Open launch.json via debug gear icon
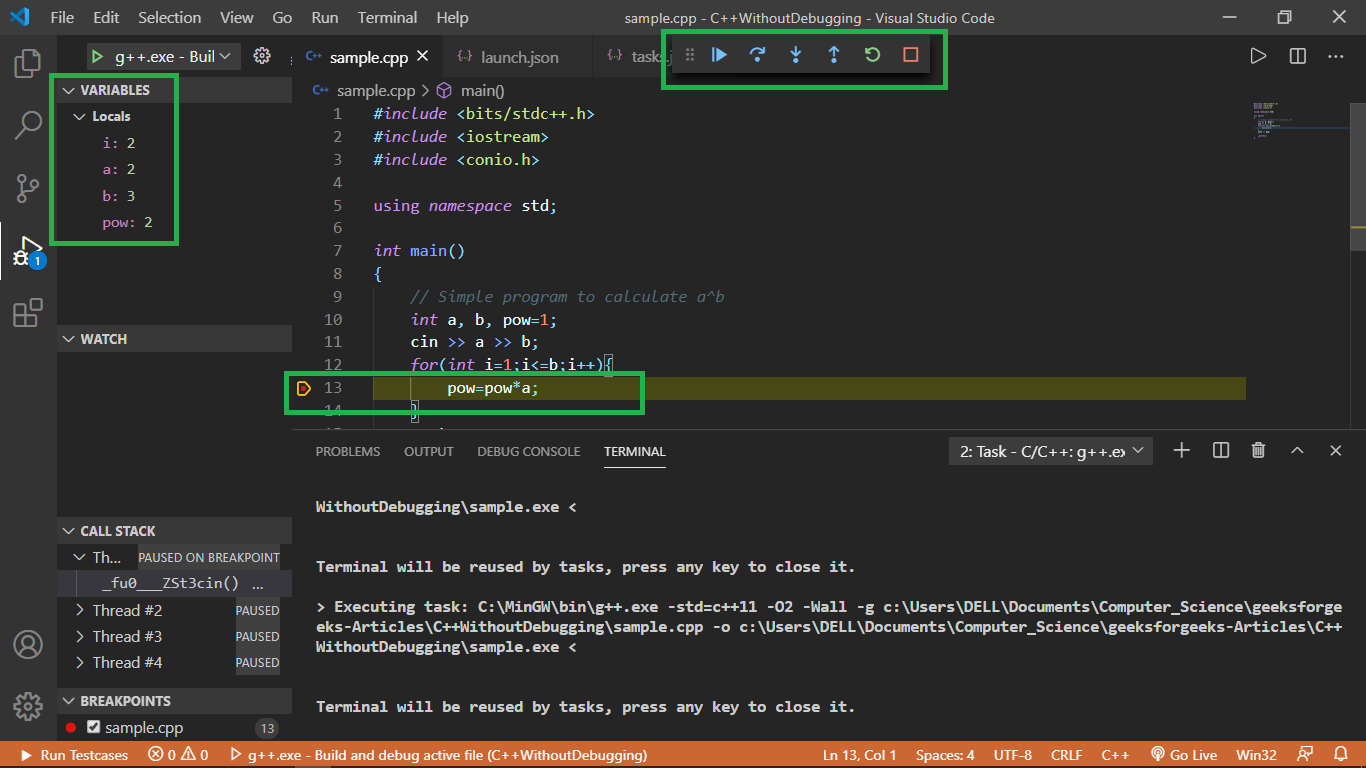 (262, 56)
